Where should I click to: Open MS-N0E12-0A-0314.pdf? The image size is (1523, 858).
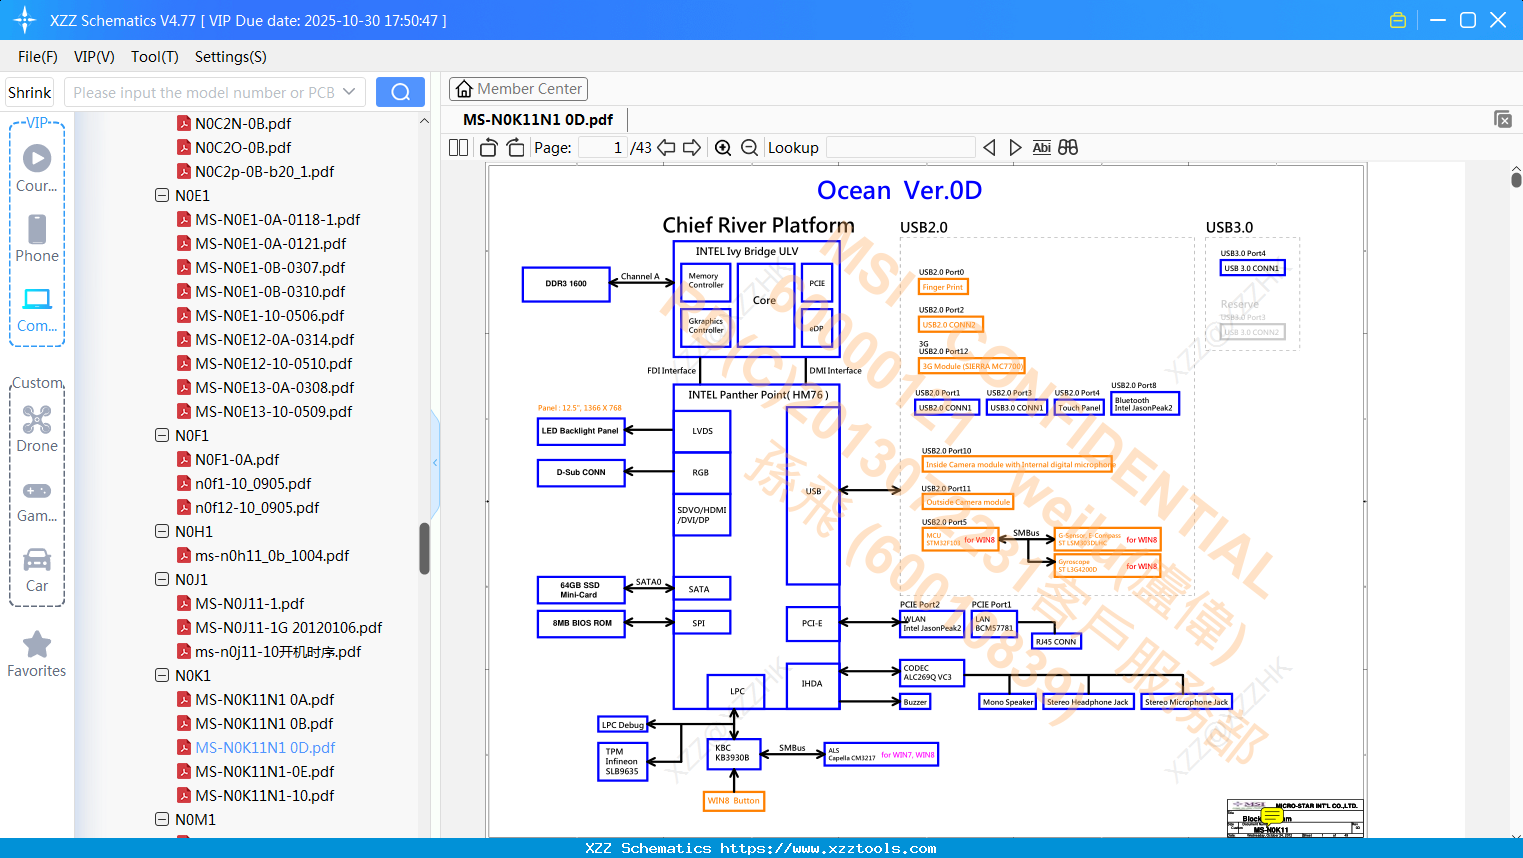click(x=274, y=340)
